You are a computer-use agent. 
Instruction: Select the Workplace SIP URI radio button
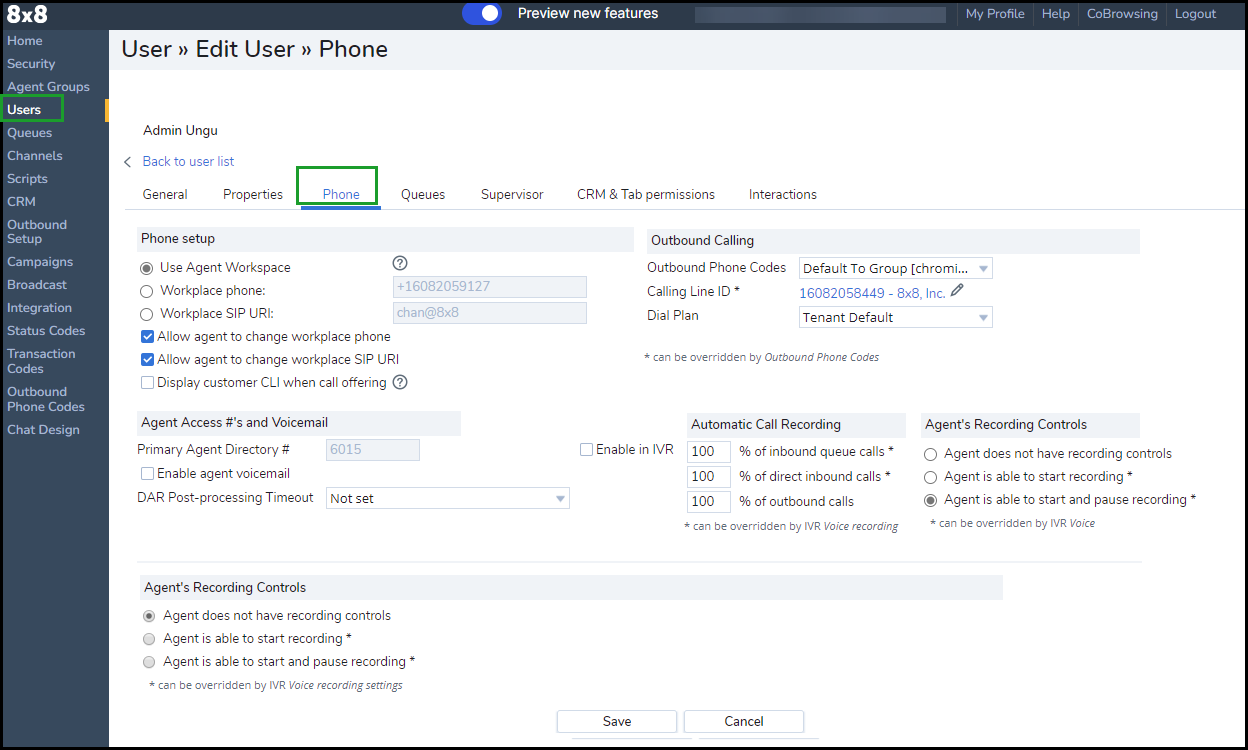(x=147, y=314)
